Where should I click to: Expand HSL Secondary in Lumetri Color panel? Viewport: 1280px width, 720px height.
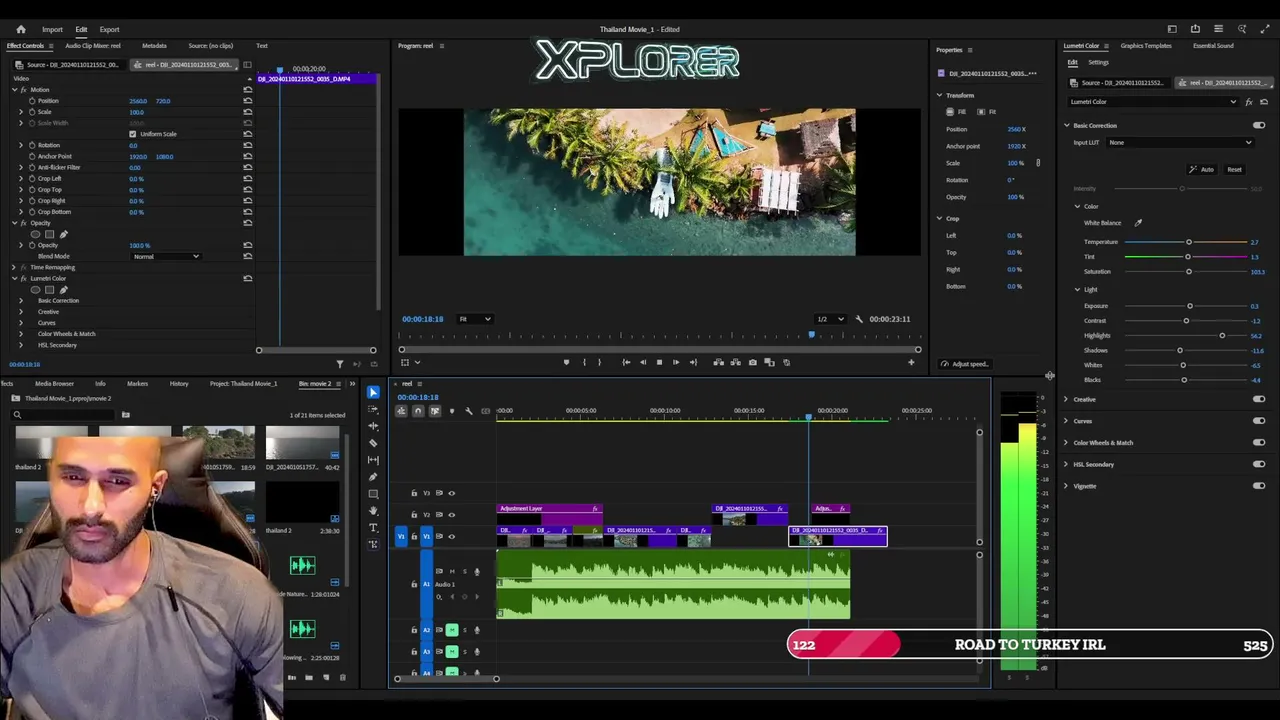click(1066, 465)
